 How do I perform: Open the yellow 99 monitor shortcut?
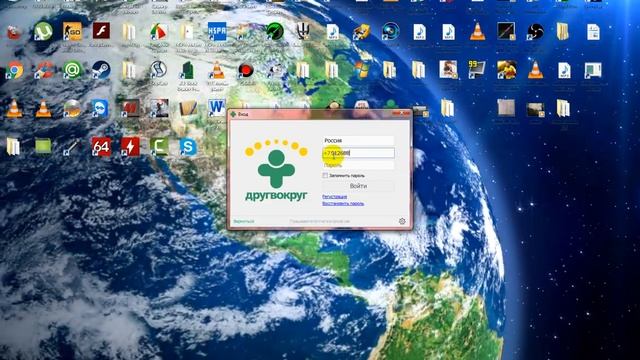click(x=477, y=70)
